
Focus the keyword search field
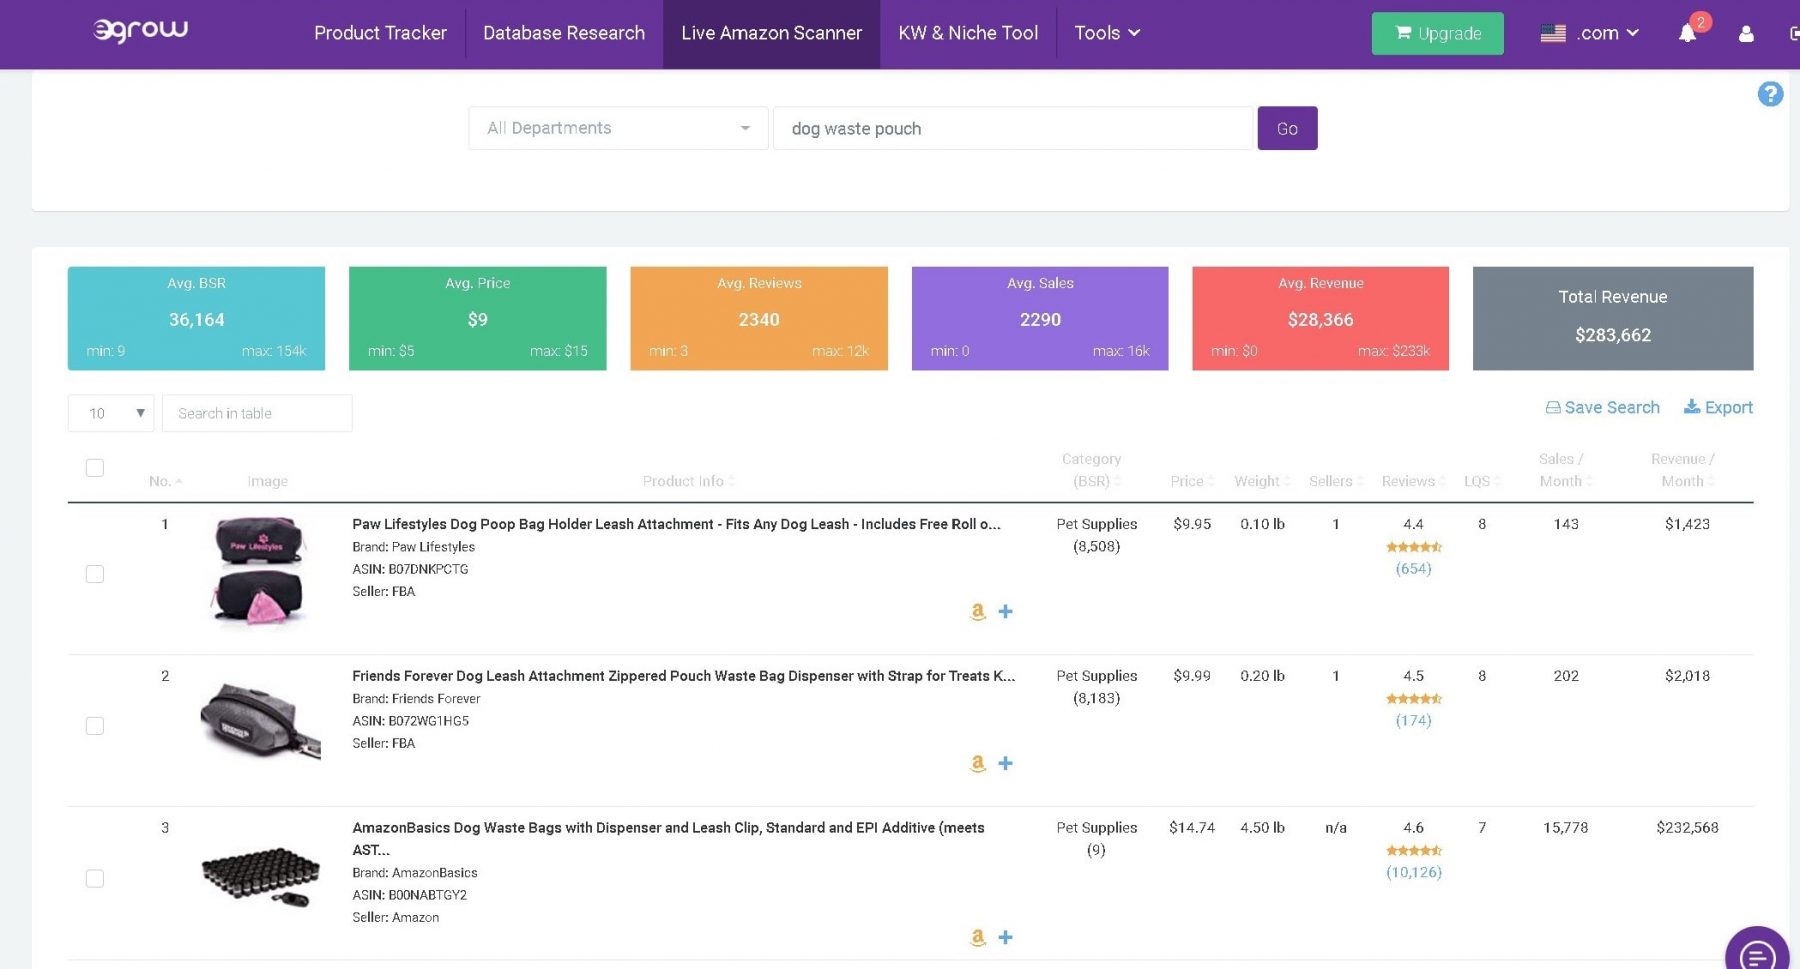[1013, 128]
